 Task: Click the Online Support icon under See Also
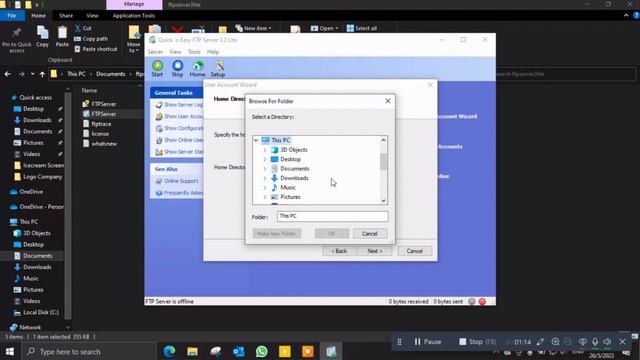159,181
